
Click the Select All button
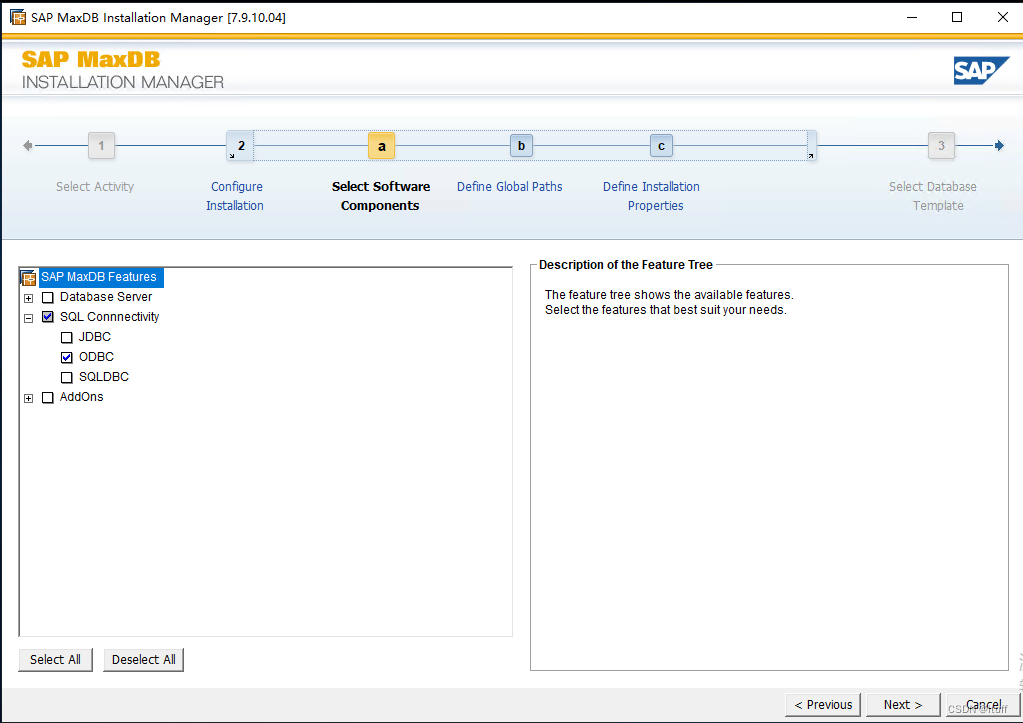55,659
